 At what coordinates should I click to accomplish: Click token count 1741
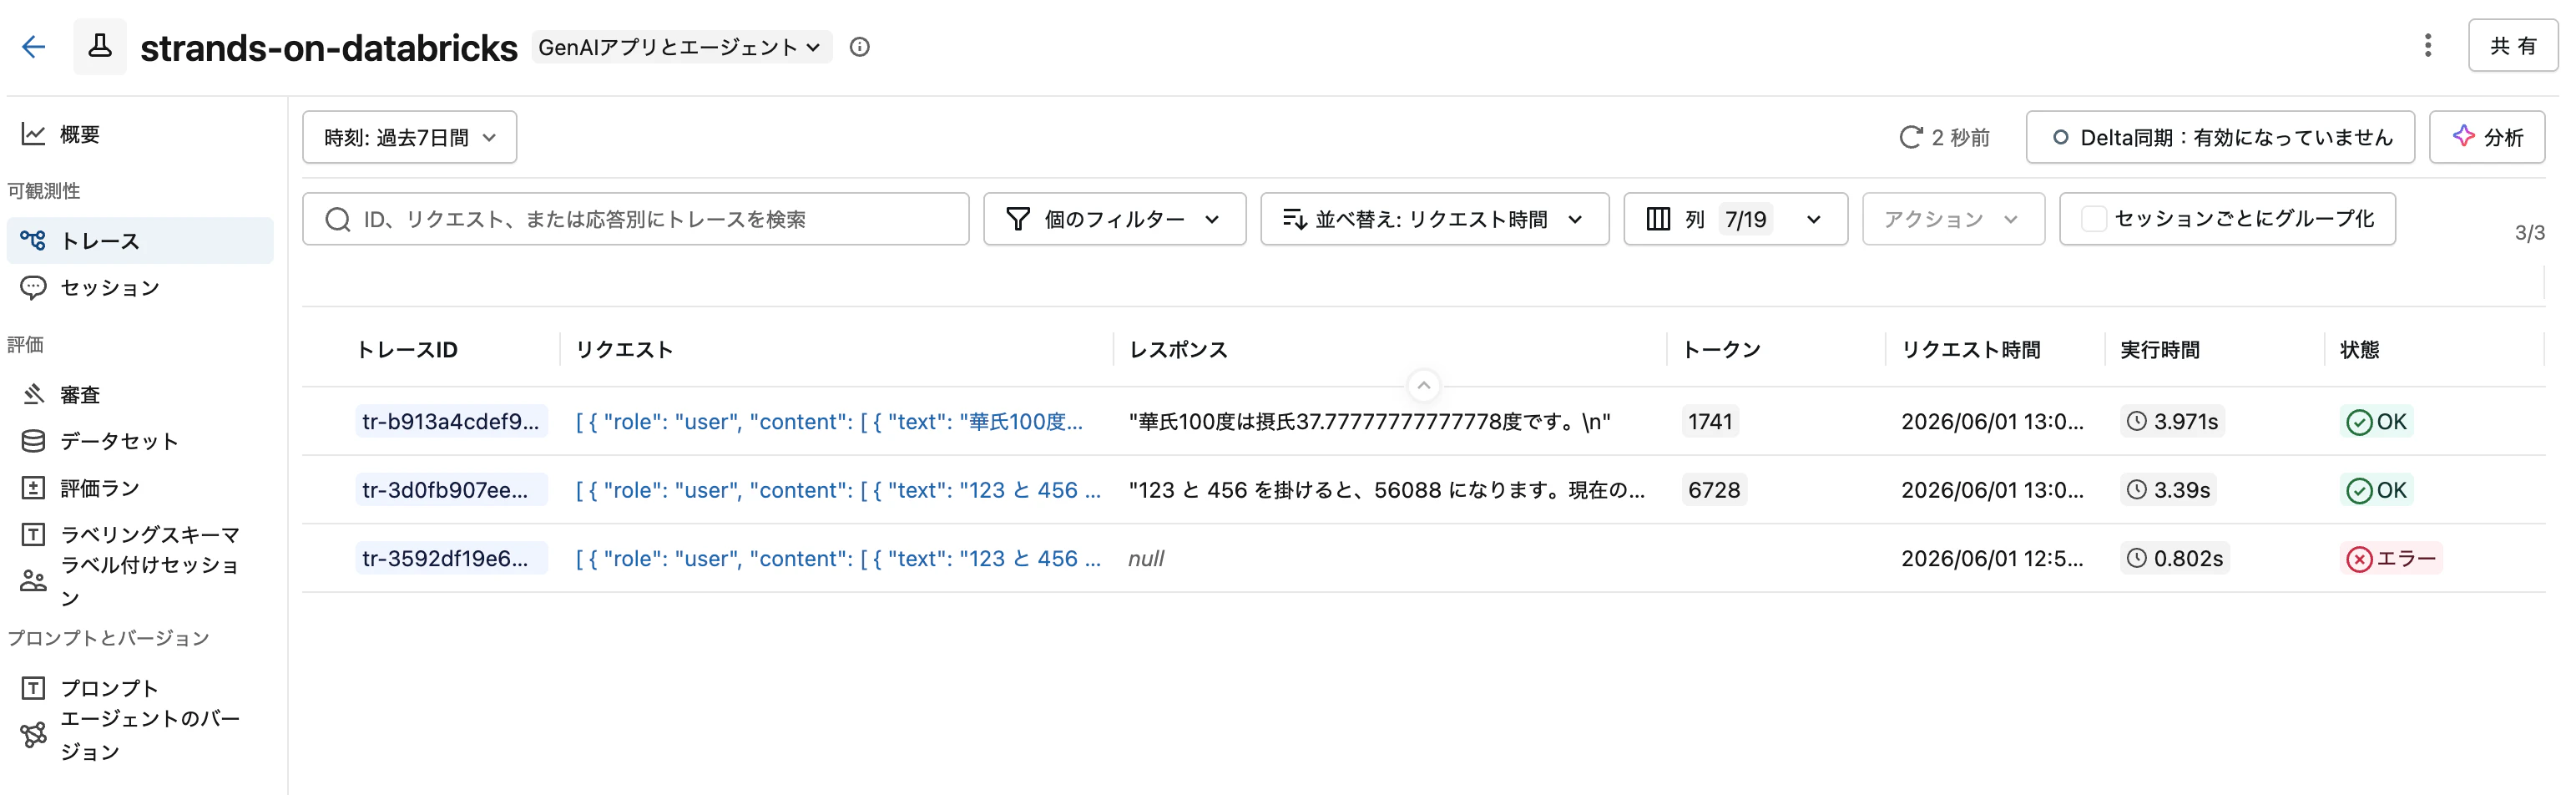click(1710, 422)
